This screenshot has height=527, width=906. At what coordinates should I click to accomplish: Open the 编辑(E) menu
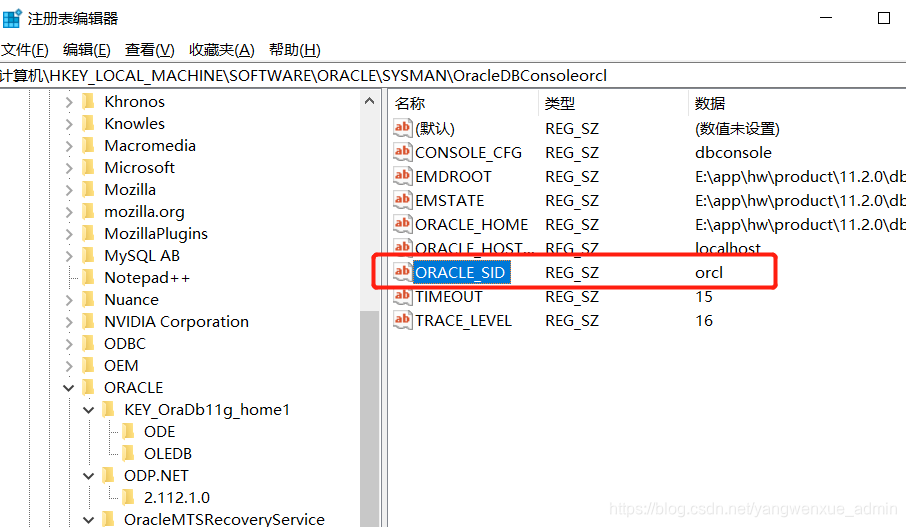click(87, 50)
